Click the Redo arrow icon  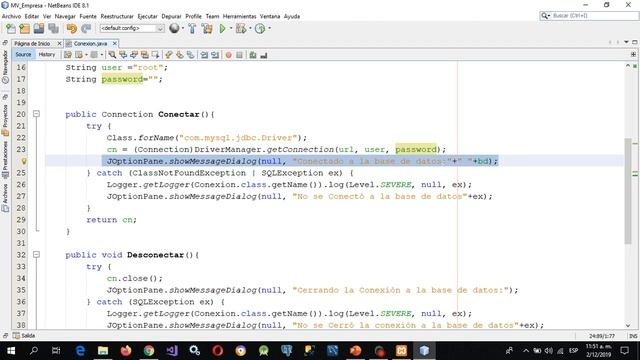tap(86, 29)
